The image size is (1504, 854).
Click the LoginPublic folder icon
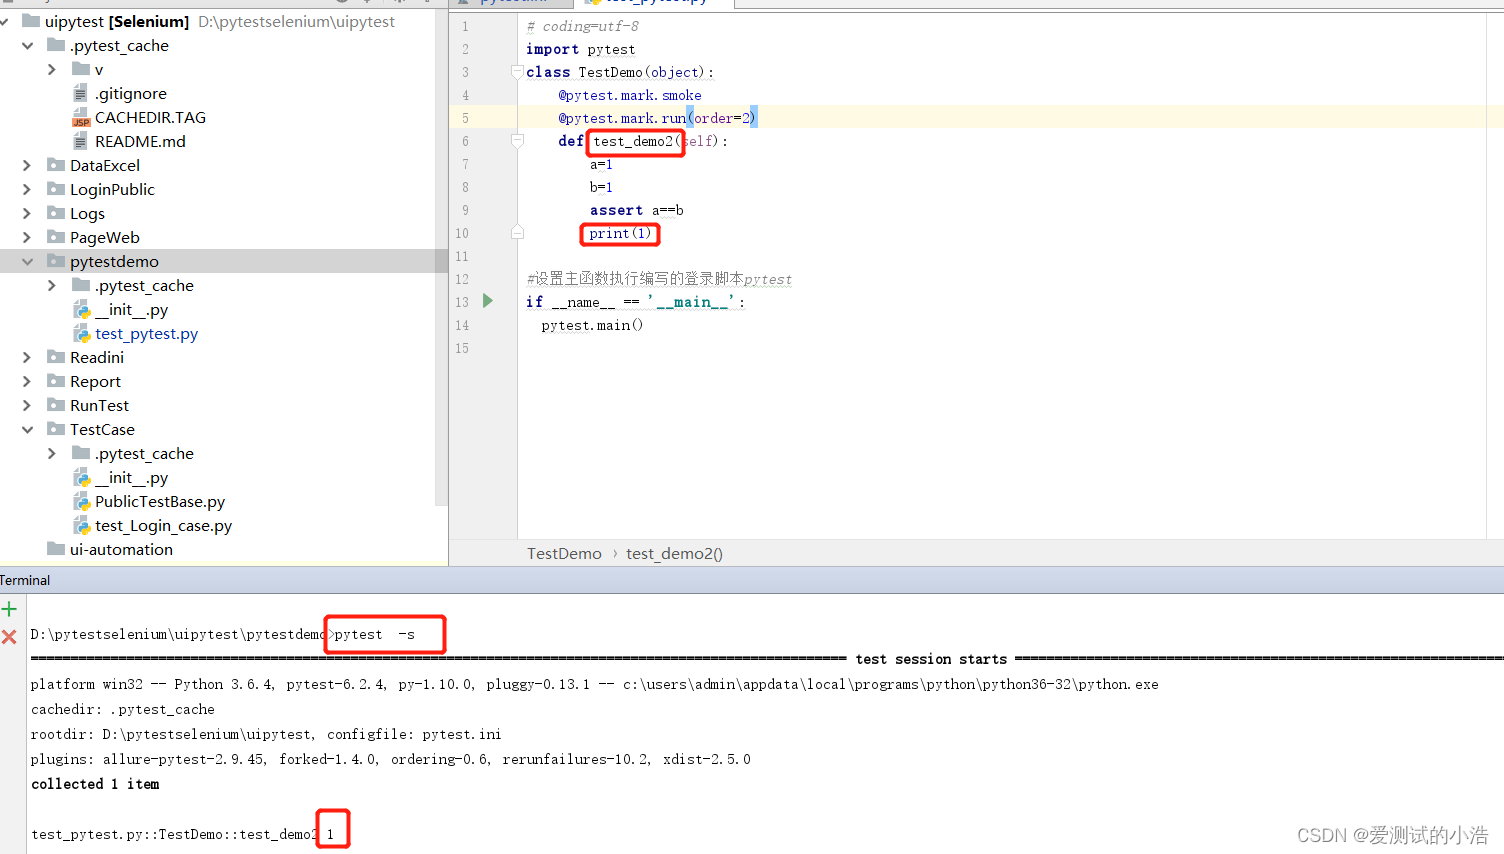(x=56, y=189)
